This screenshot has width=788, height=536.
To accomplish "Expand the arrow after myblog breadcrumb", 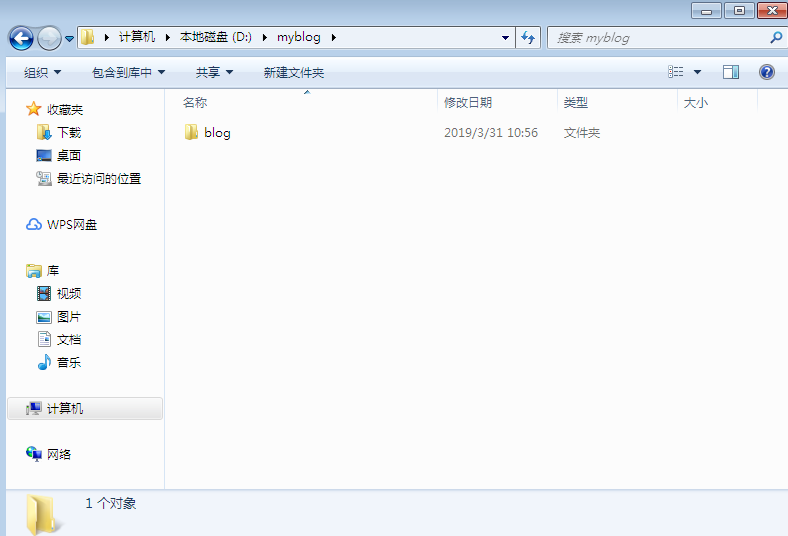I will [x=334, y=37].
